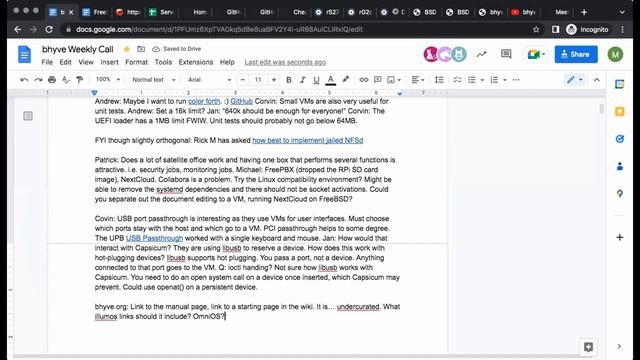Screen dimensions: 640x360
Task: Open the Insert menu
Action: [x=109, y=62]
